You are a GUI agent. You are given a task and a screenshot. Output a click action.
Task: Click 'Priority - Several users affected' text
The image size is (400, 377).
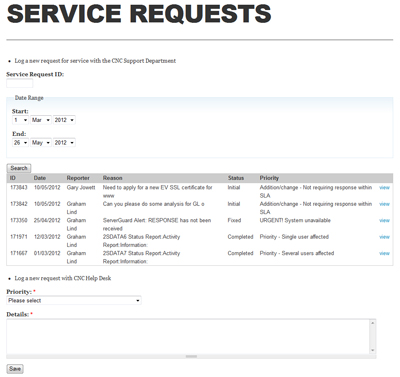coord(297,253)
